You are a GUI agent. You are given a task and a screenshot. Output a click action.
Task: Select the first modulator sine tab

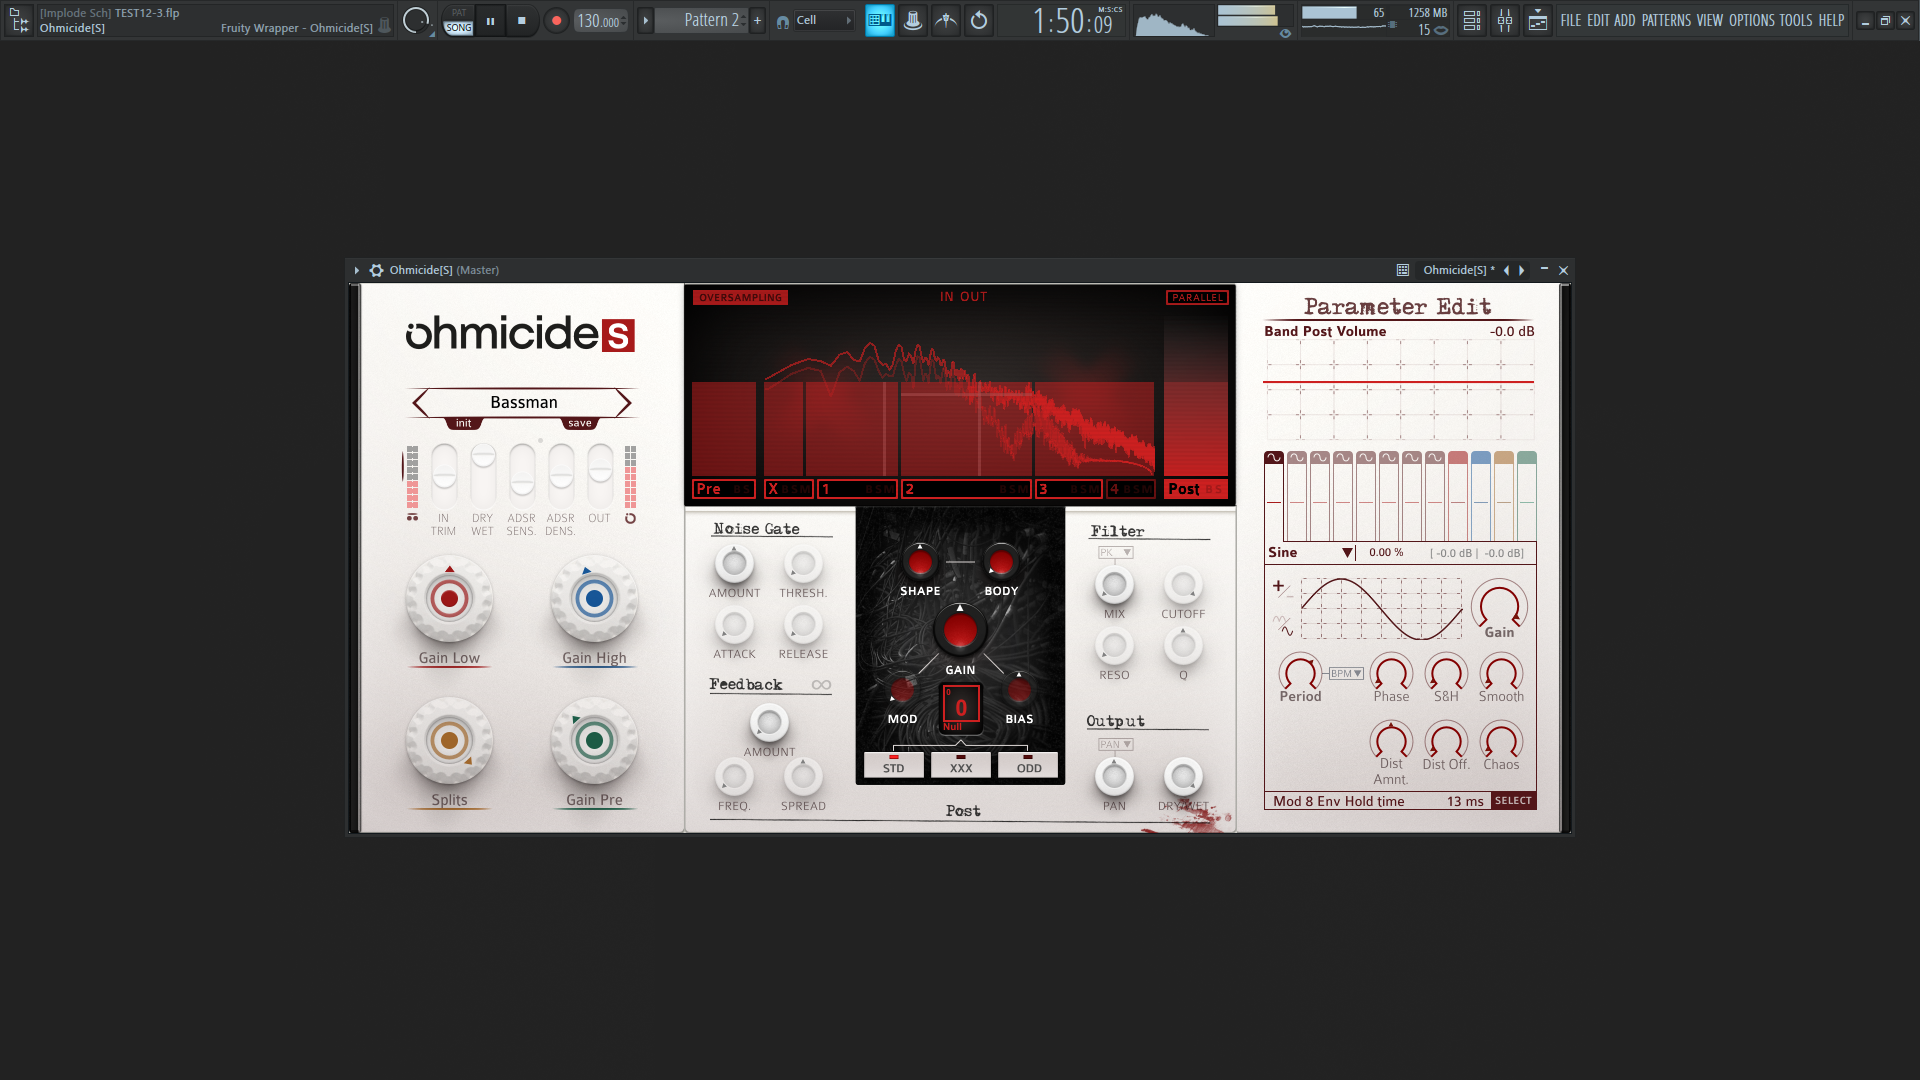(x=1274, y=458)
